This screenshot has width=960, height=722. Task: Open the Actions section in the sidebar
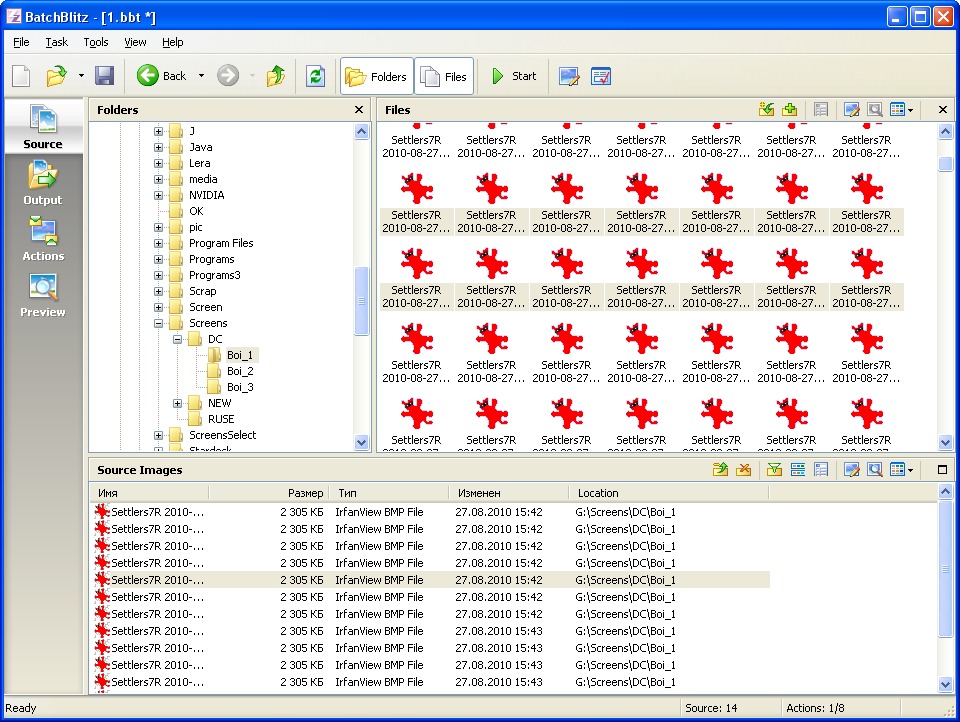[43, 238]
